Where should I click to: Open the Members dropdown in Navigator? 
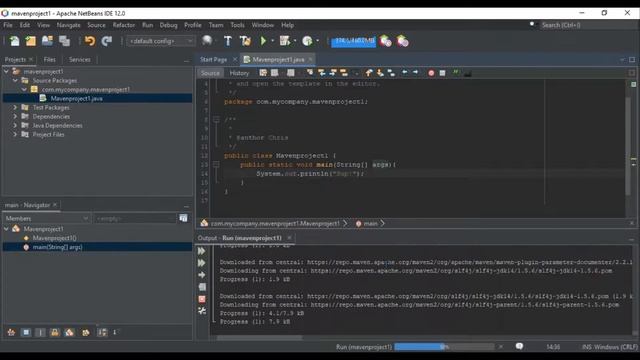click(47, 218)
